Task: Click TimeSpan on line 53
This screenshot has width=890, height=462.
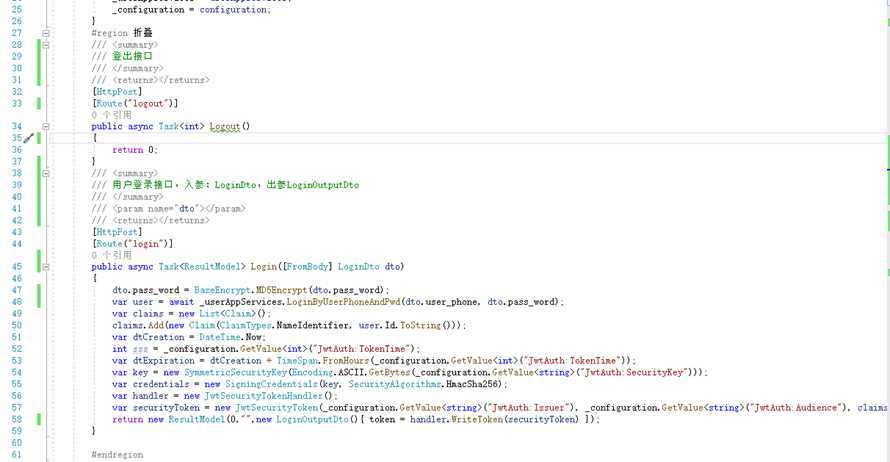Action: tap(297, 360)
